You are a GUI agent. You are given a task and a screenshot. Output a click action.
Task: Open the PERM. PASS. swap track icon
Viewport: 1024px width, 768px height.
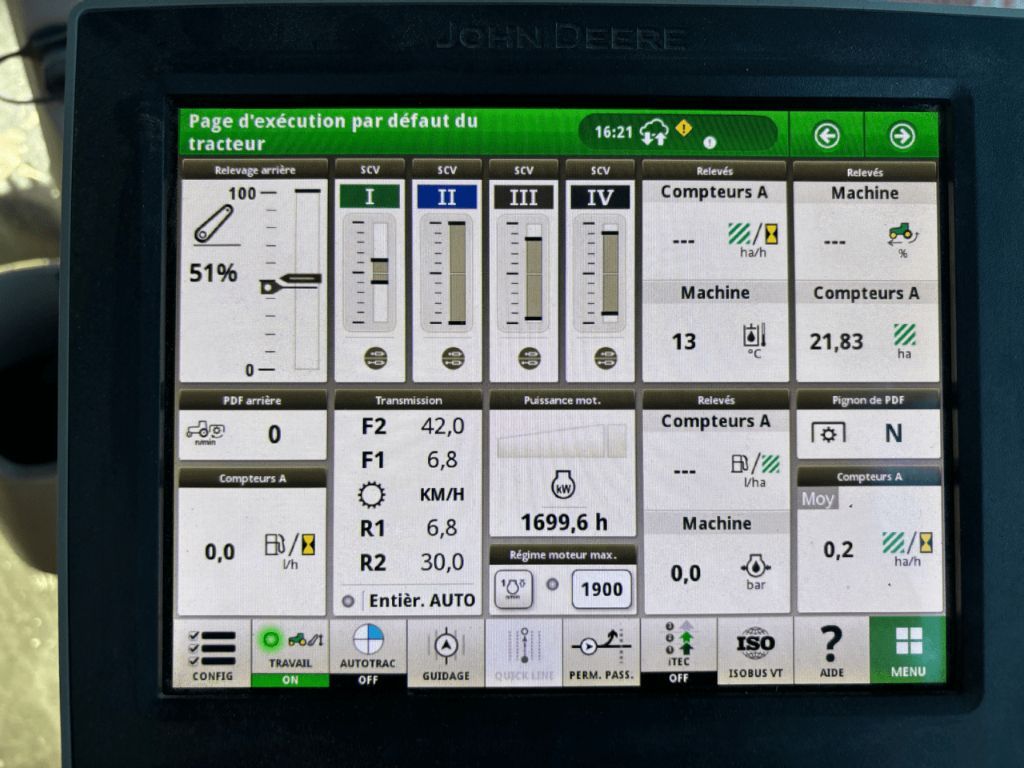tap(600, 651)
